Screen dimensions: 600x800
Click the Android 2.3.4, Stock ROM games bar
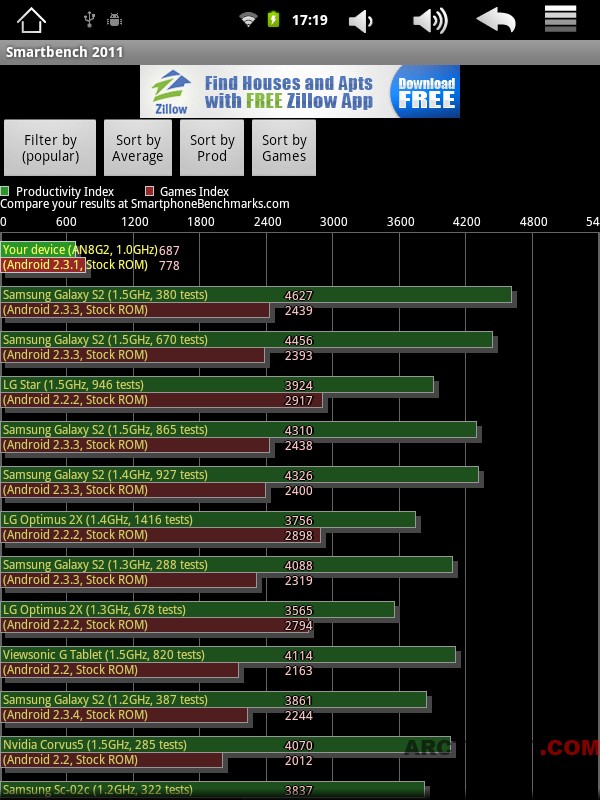pyautogui.click(x=124, y=715)
